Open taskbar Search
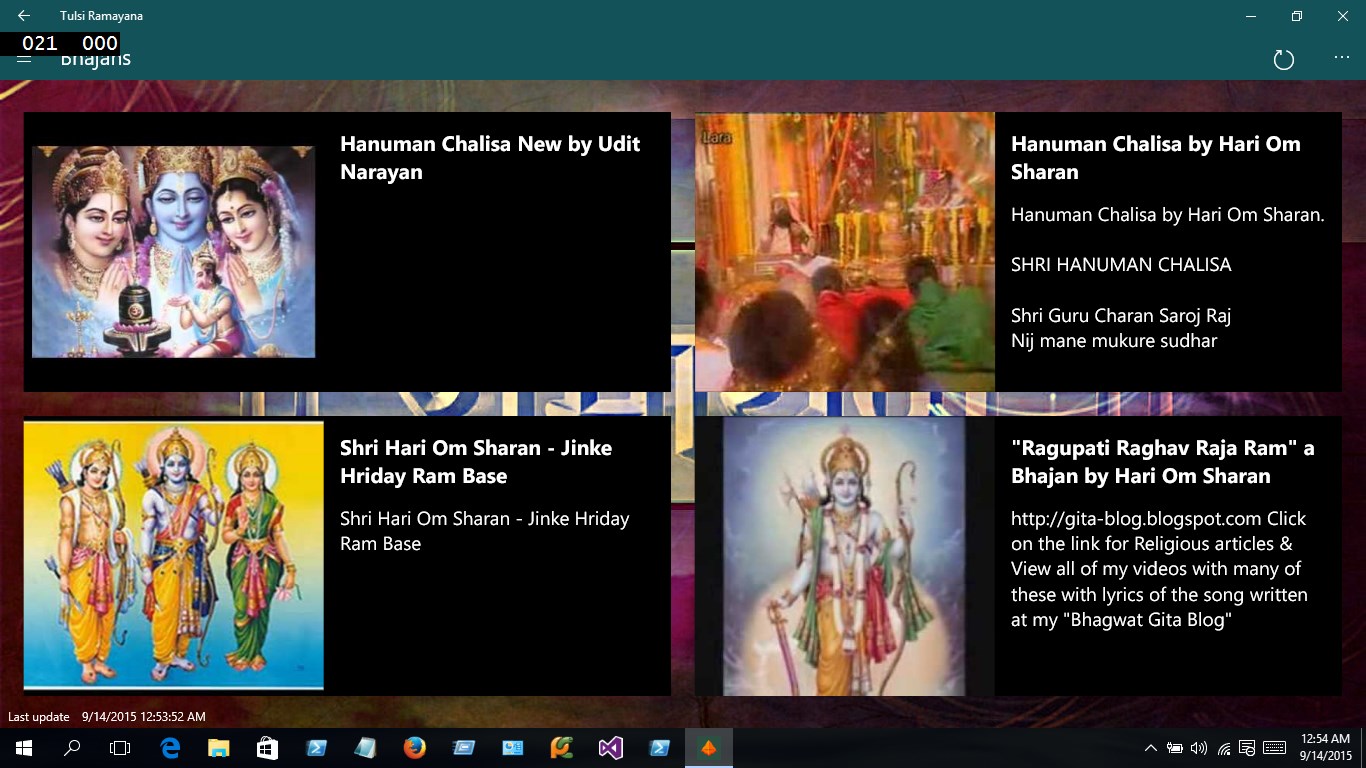This screenshot has width=1366, height=768. click(72, 748)
